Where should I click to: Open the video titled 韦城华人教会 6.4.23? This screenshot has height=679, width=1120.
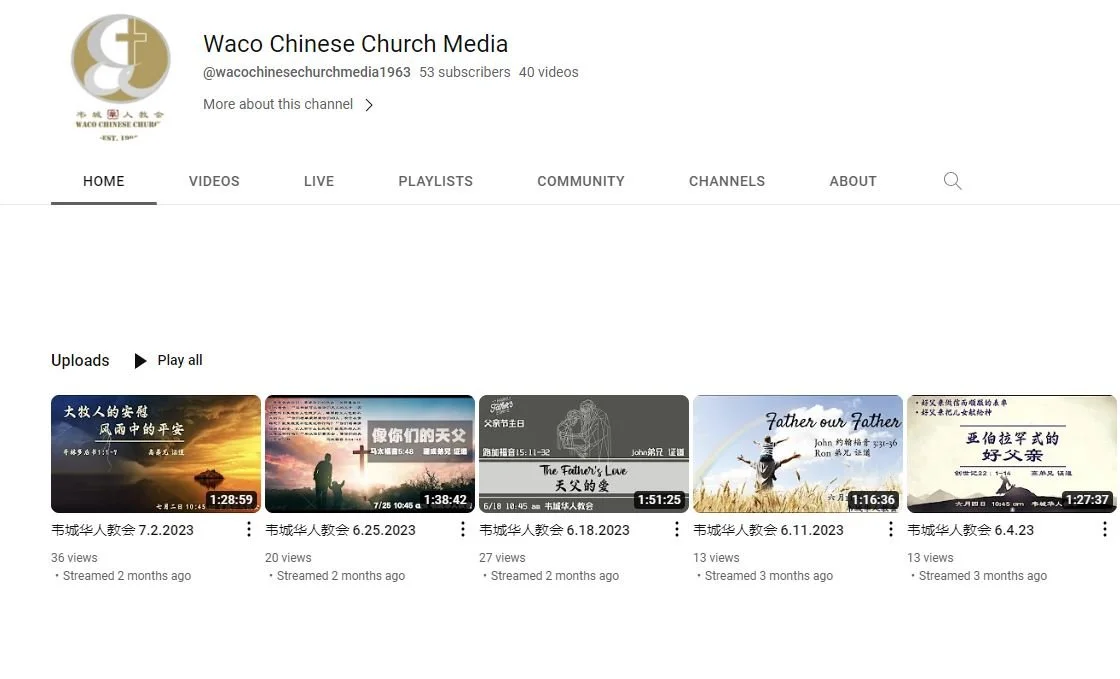971,530
